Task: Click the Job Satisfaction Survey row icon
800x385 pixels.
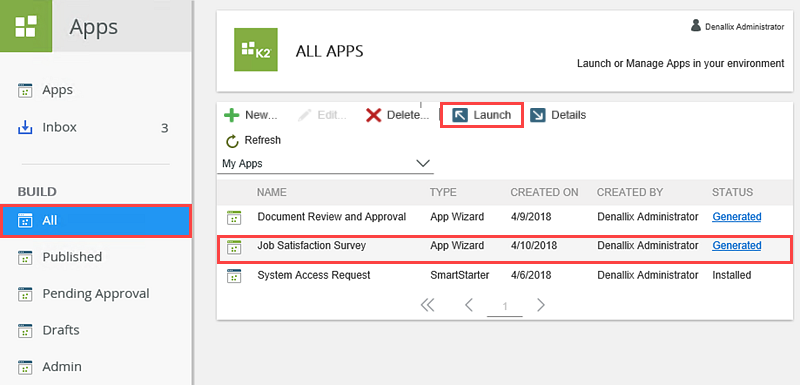Action: [234, 247]
